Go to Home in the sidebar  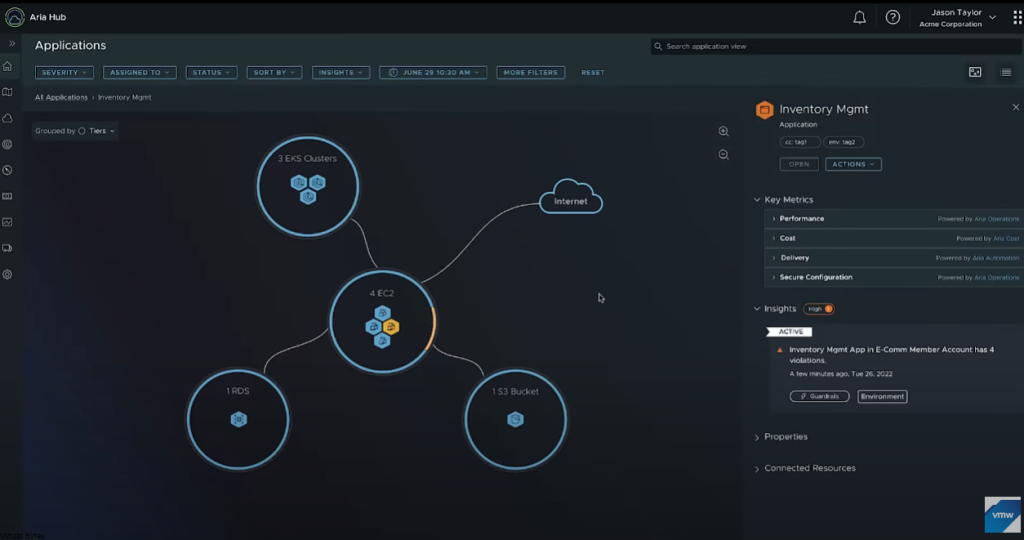8,66
